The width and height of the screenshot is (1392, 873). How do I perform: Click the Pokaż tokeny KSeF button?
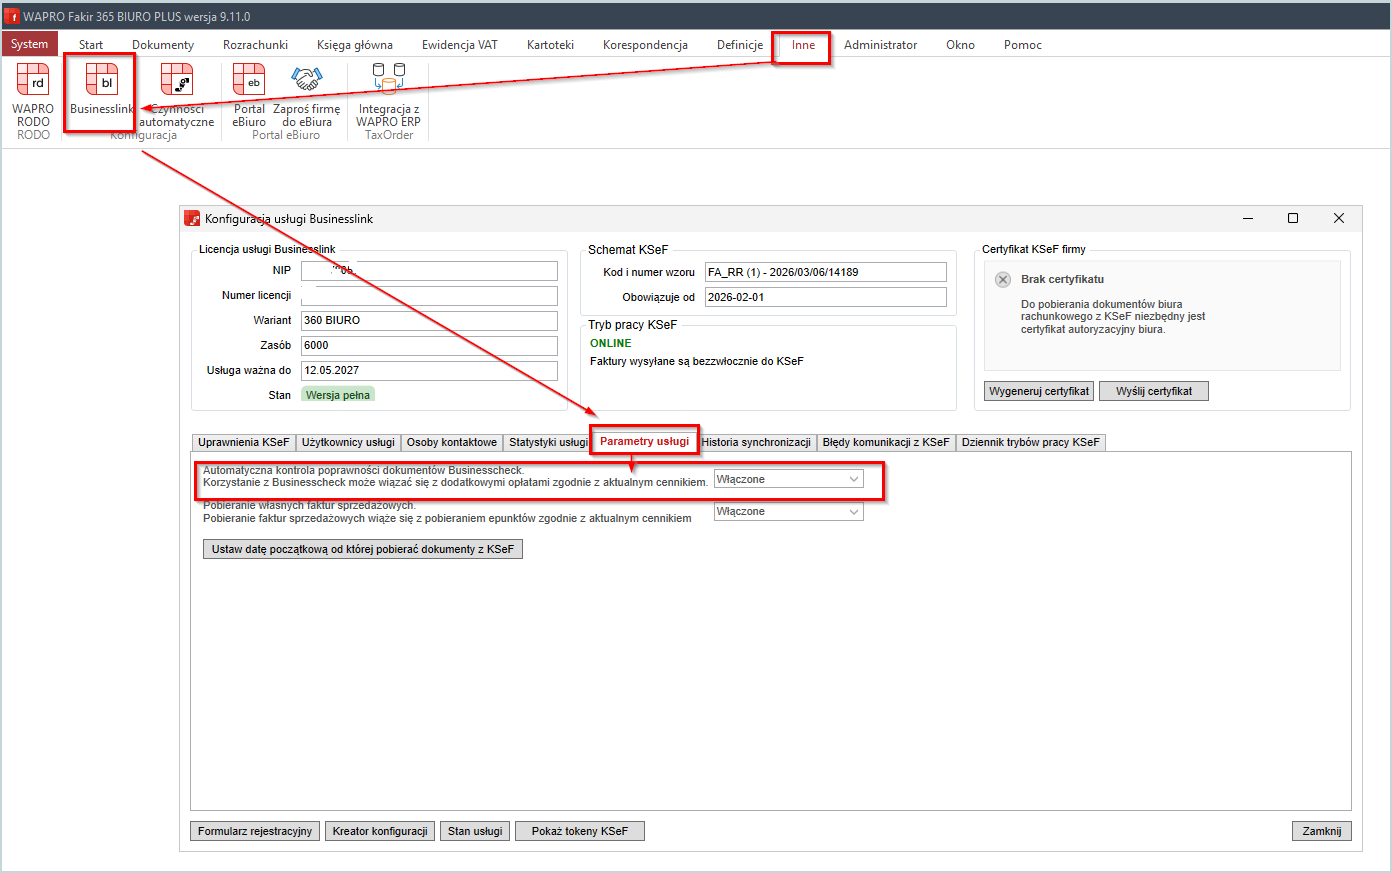click(x=580, y=831)
